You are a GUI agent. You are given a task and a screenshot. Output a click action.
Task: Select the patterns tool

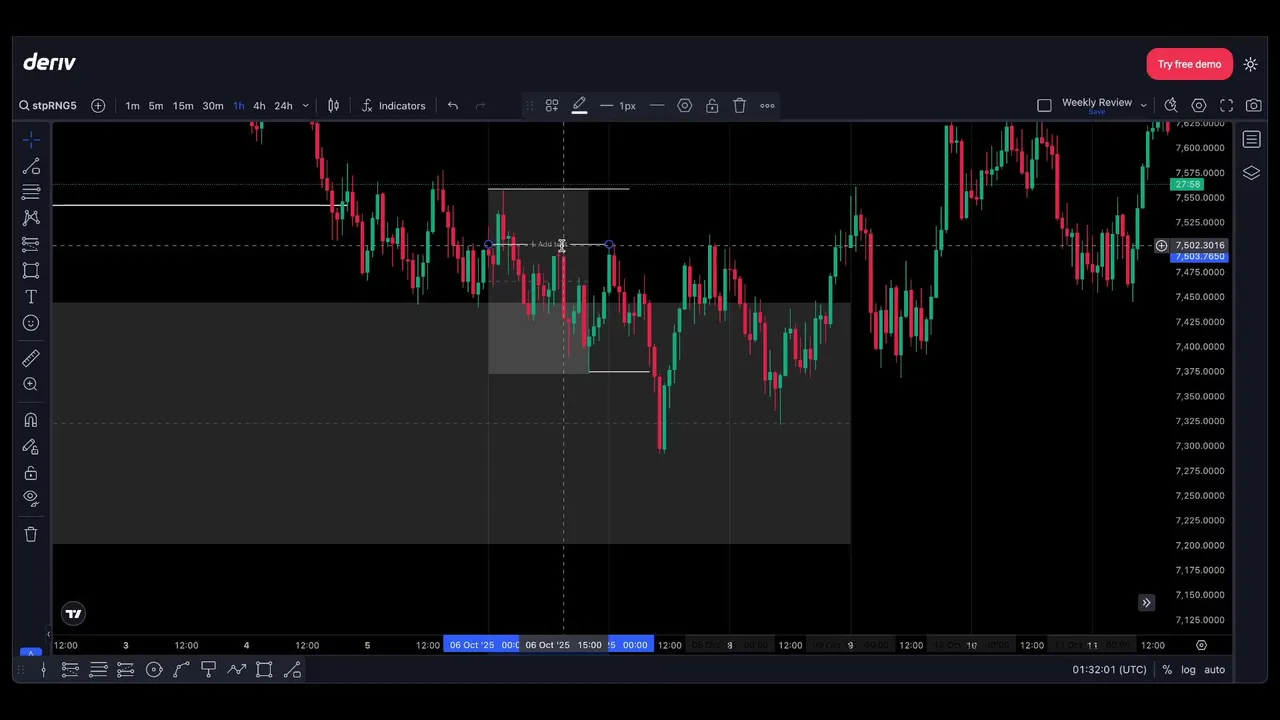[x=31, y=218]
